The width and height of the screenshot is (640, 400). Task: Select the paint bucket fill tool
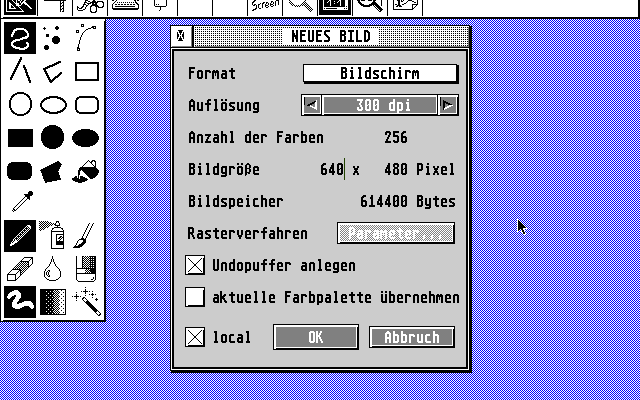click(x=87, y=169)
